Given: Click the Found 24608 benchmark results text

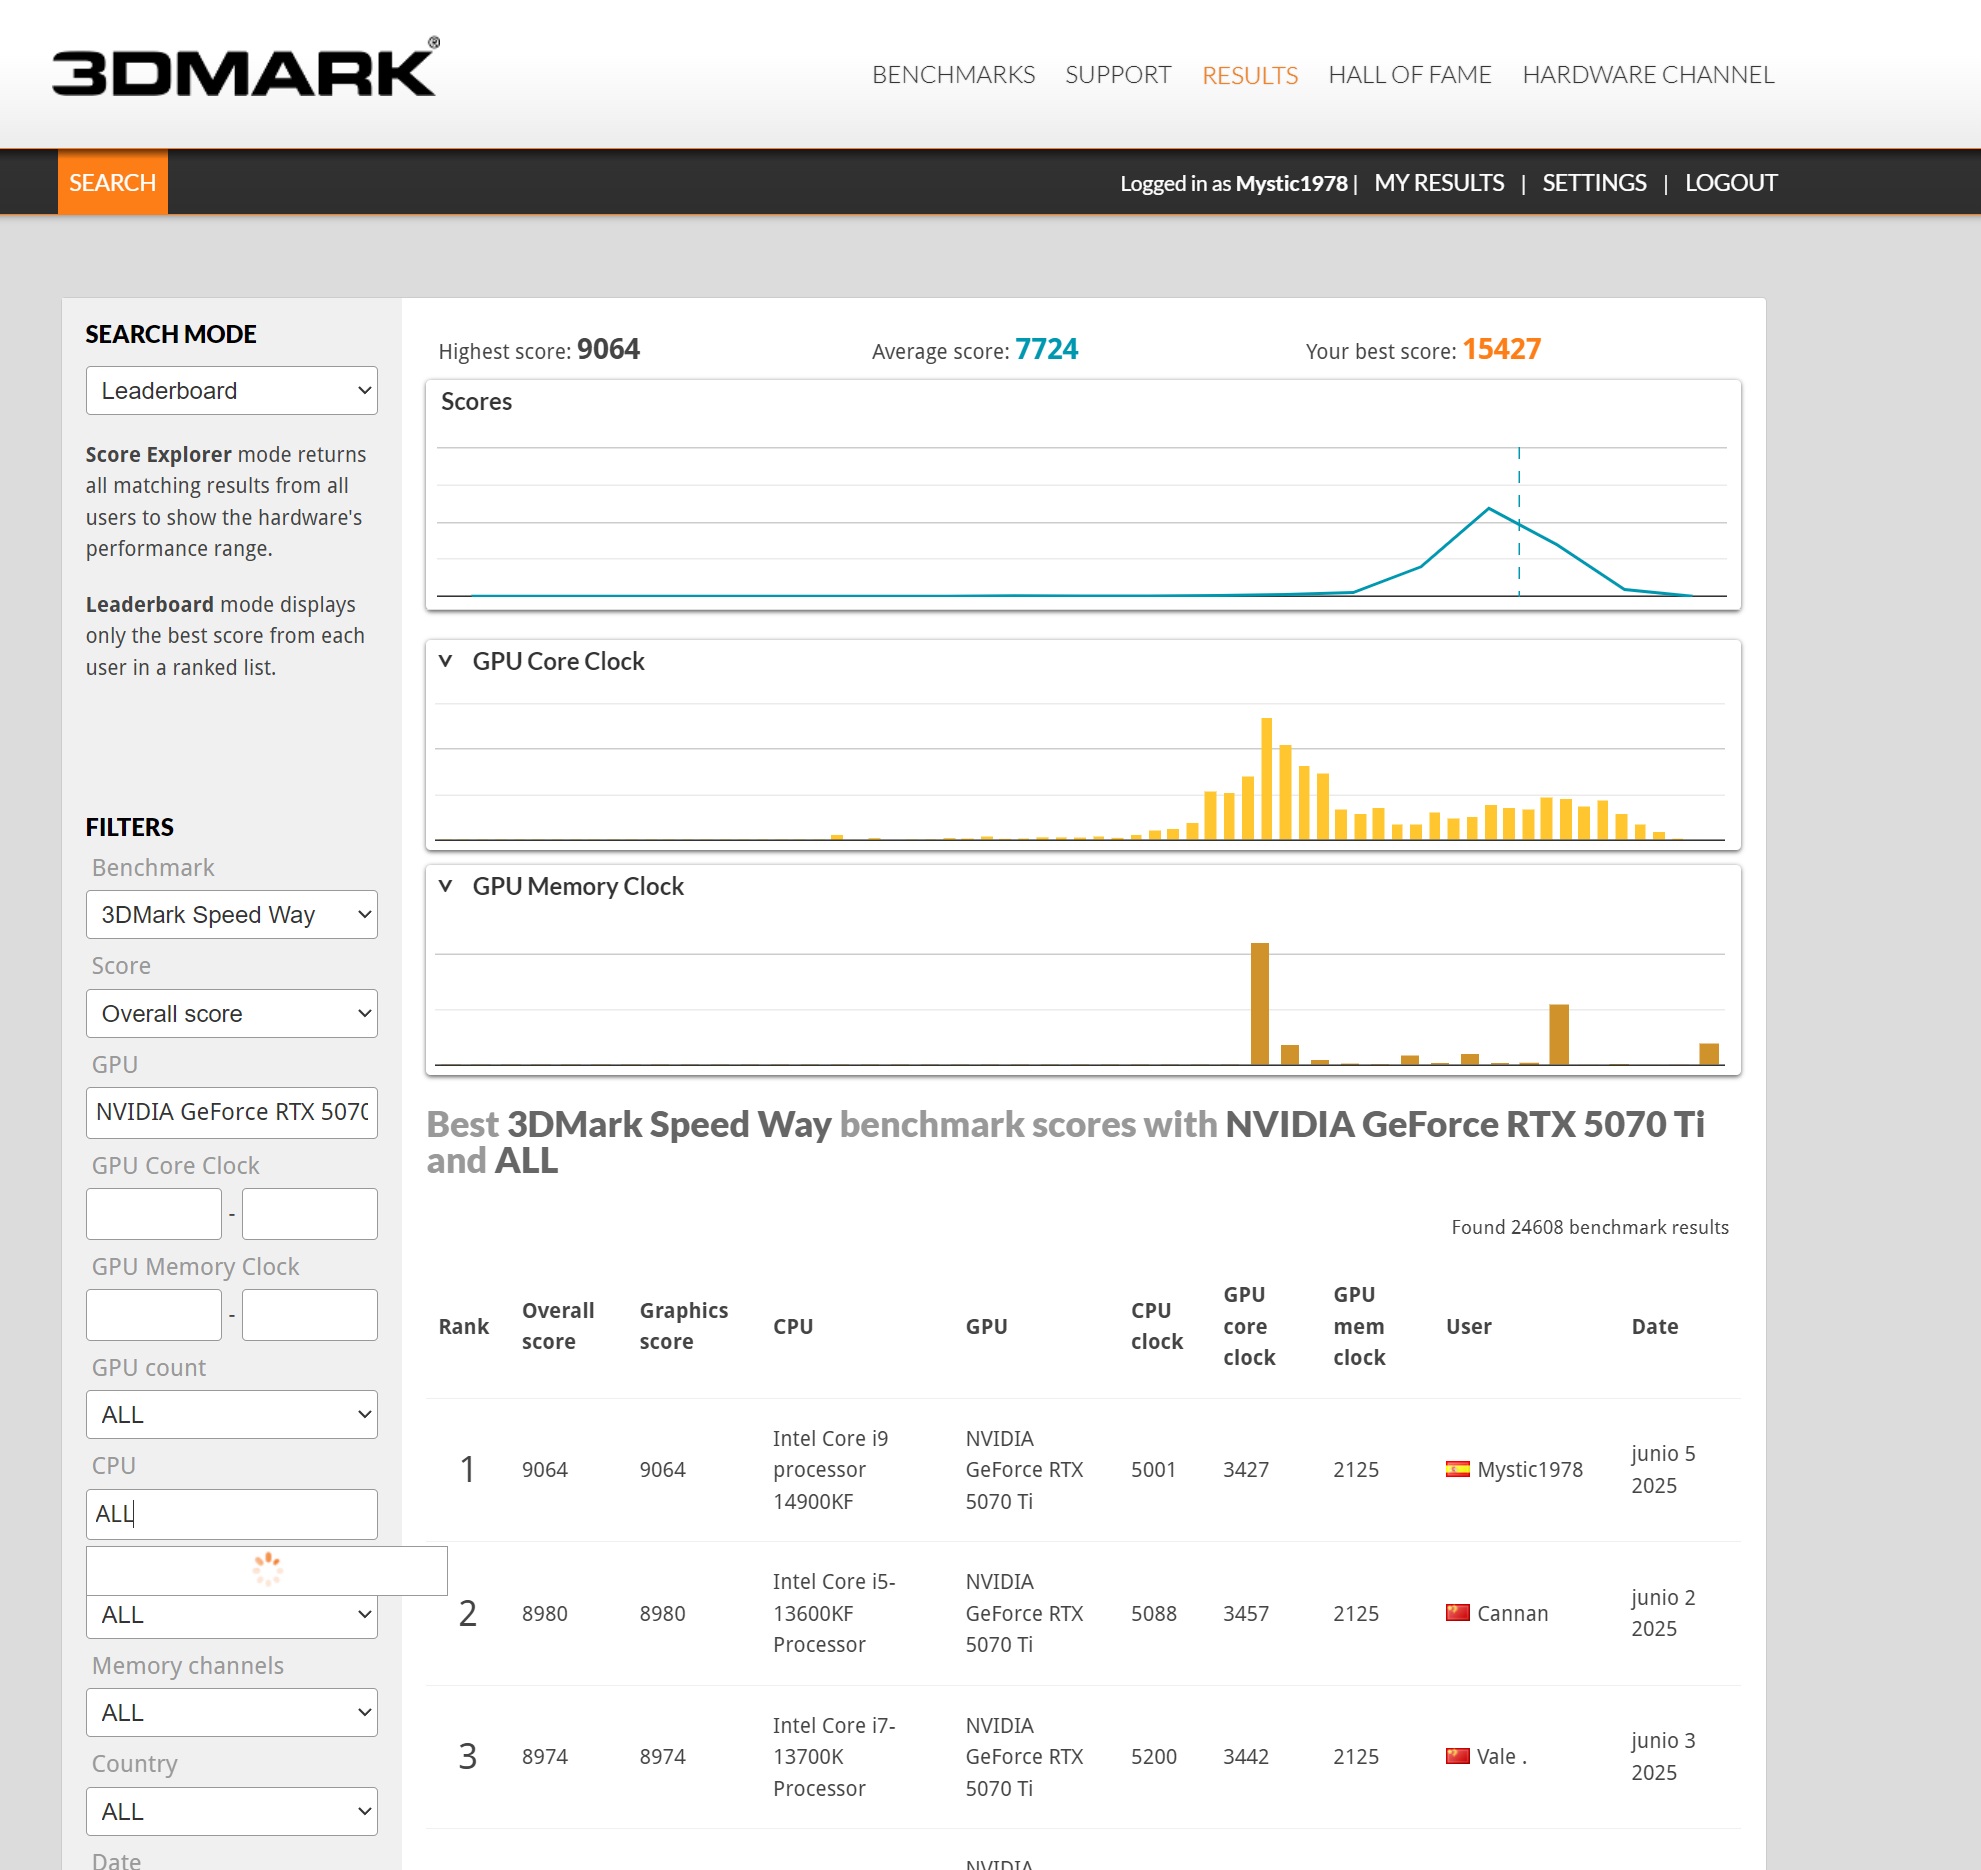Looking at the screenshot, I should [x=1590, y=1227].
